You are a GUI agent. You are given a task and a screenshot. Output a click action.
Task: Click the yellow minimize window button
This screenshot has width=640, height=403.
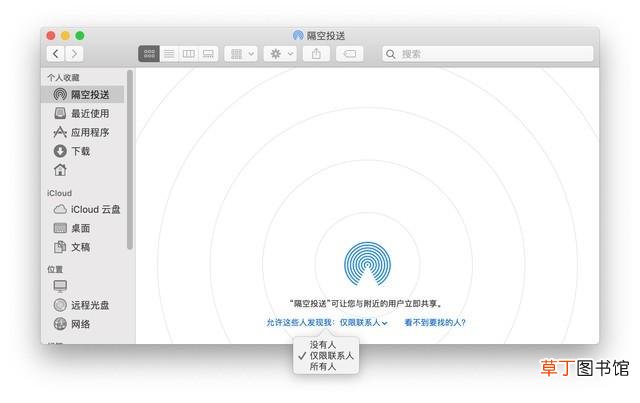[65, 36]
